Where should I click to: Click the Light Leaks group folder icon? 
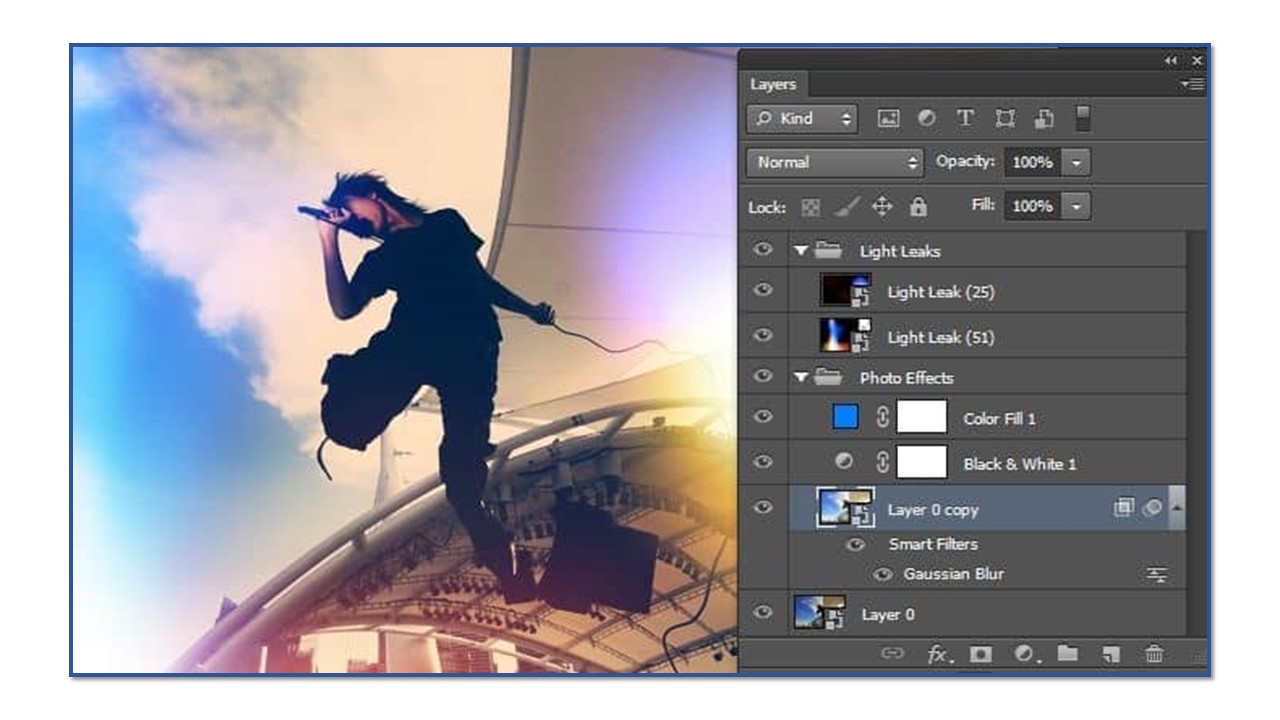click(x=829, y=251)
